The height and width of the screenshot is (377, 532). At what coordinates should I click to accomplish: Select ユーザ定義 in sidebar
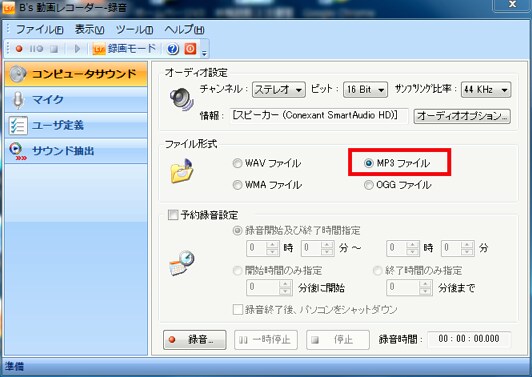click(x=76, y=126)
